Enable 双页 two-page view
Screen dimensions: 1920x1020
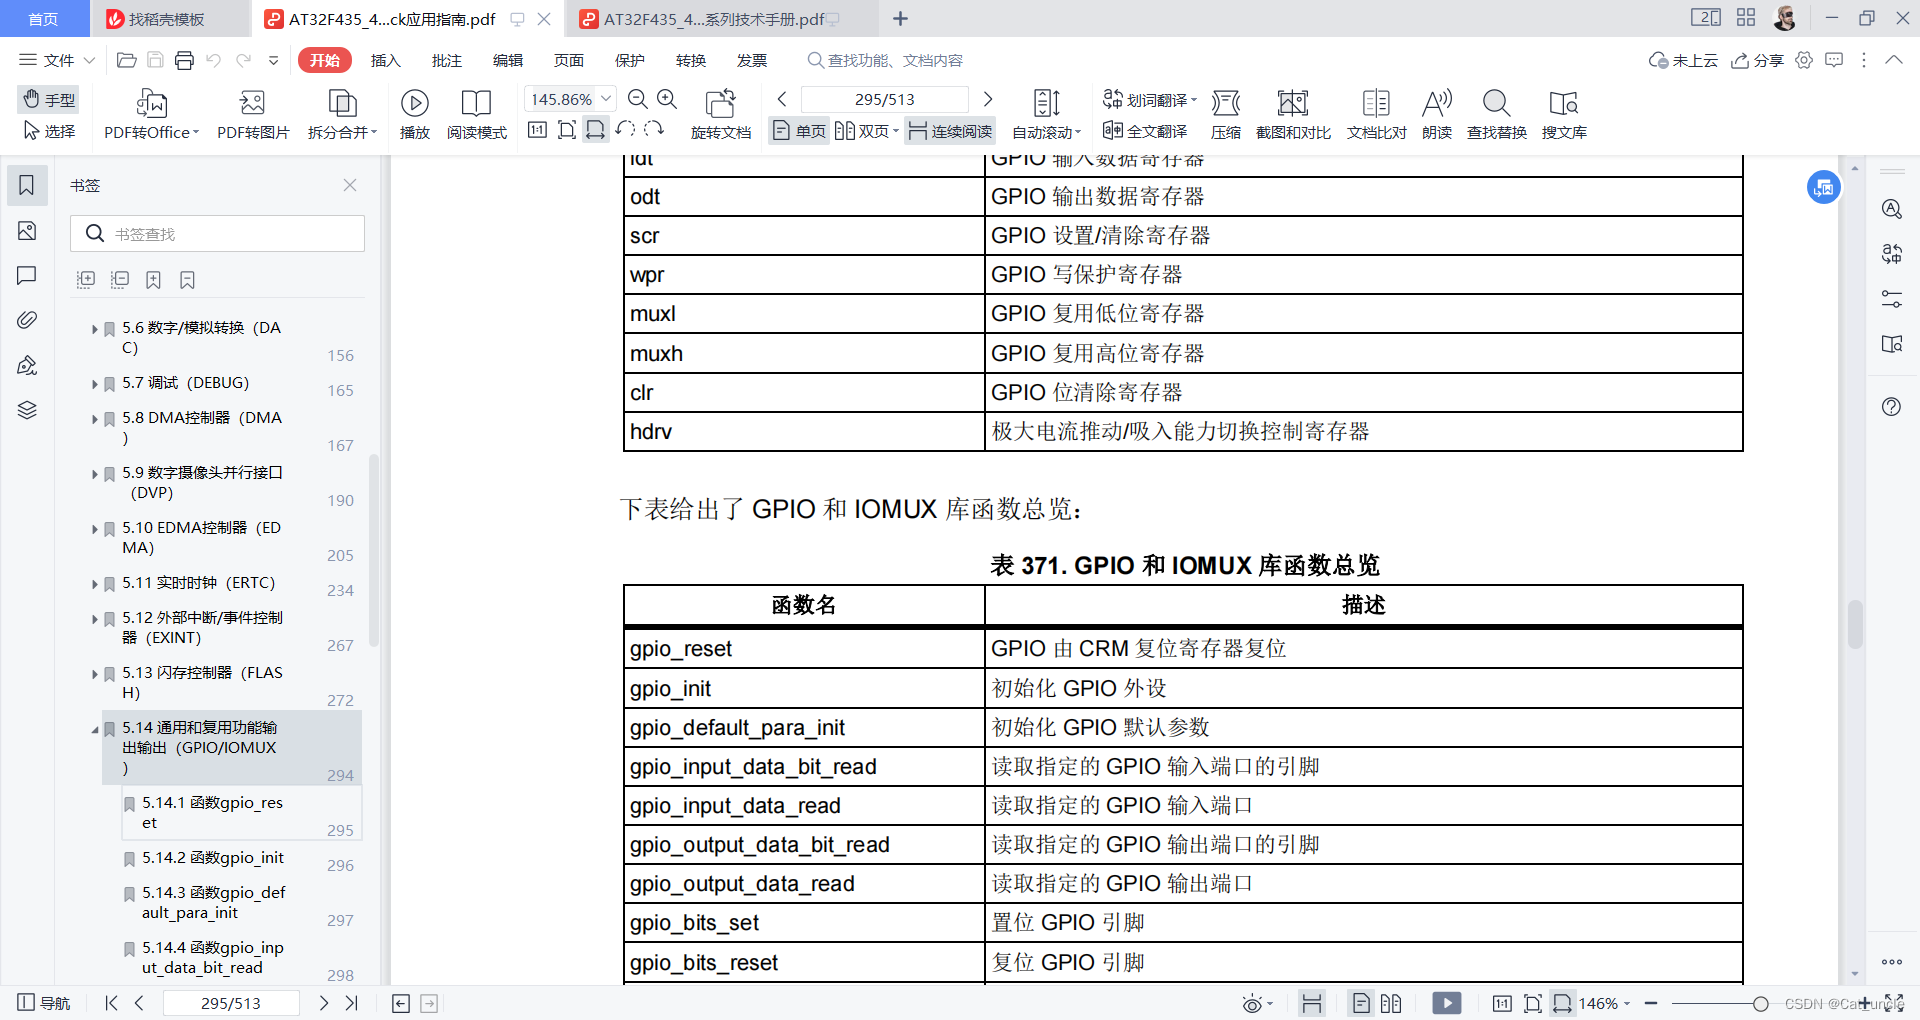pyautogui.click(x=864, y=130)
